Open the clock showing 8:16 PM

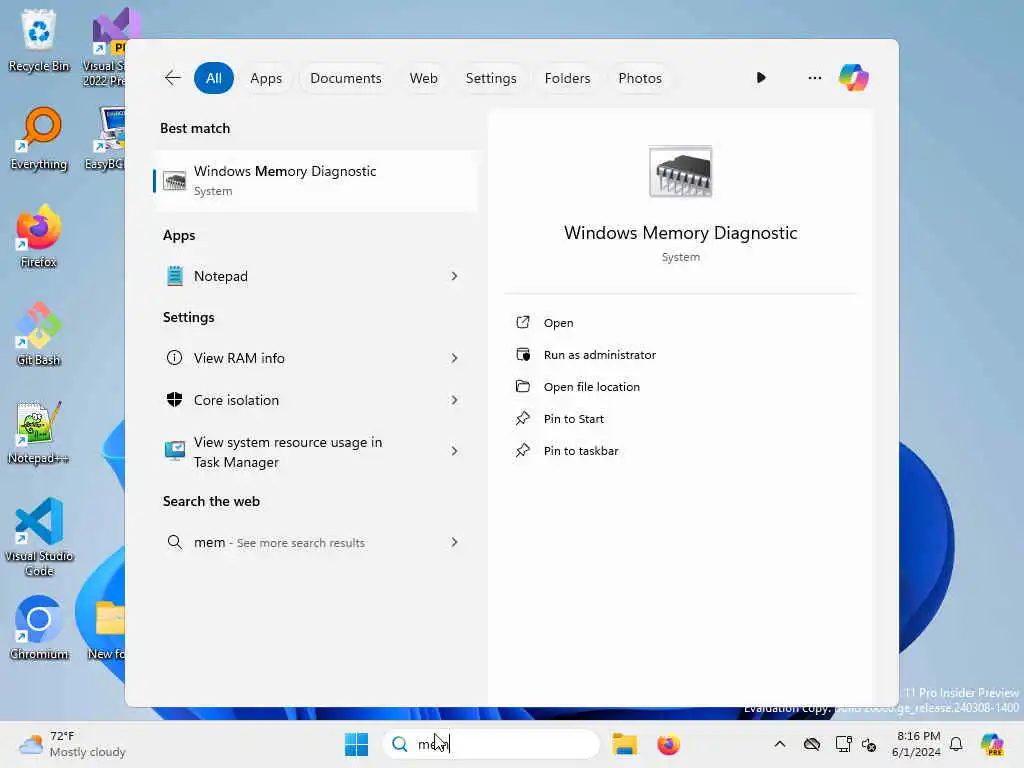click(x=916, y=744)
